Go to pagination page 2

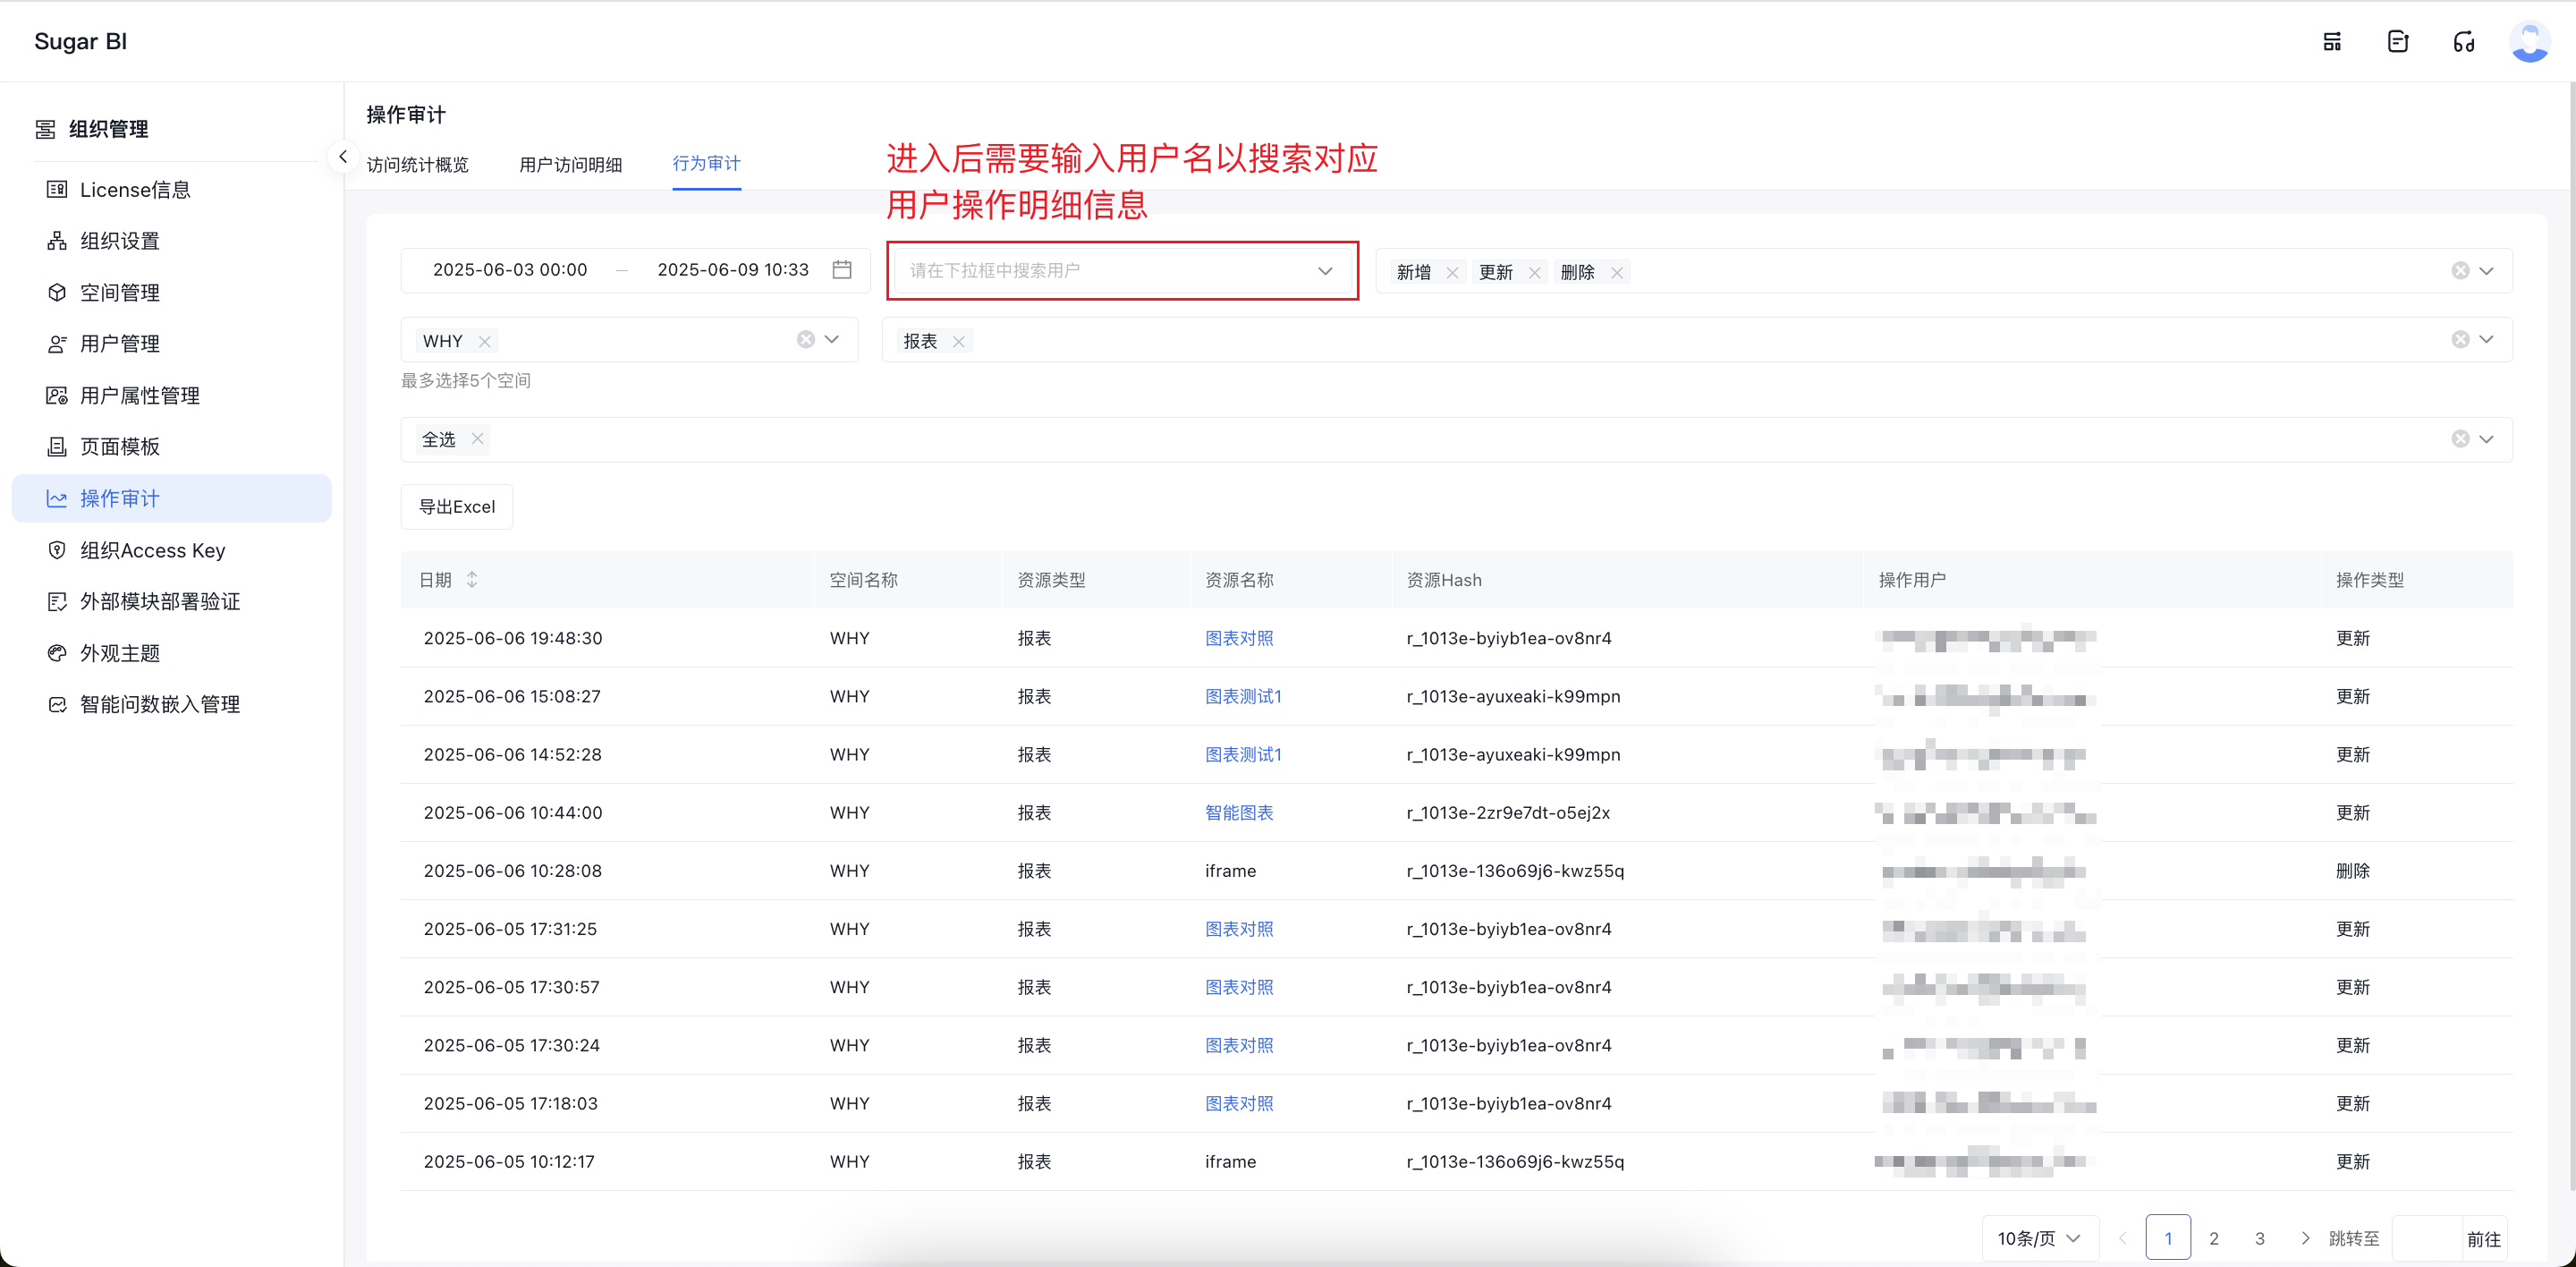(x=2214, y=1238)
